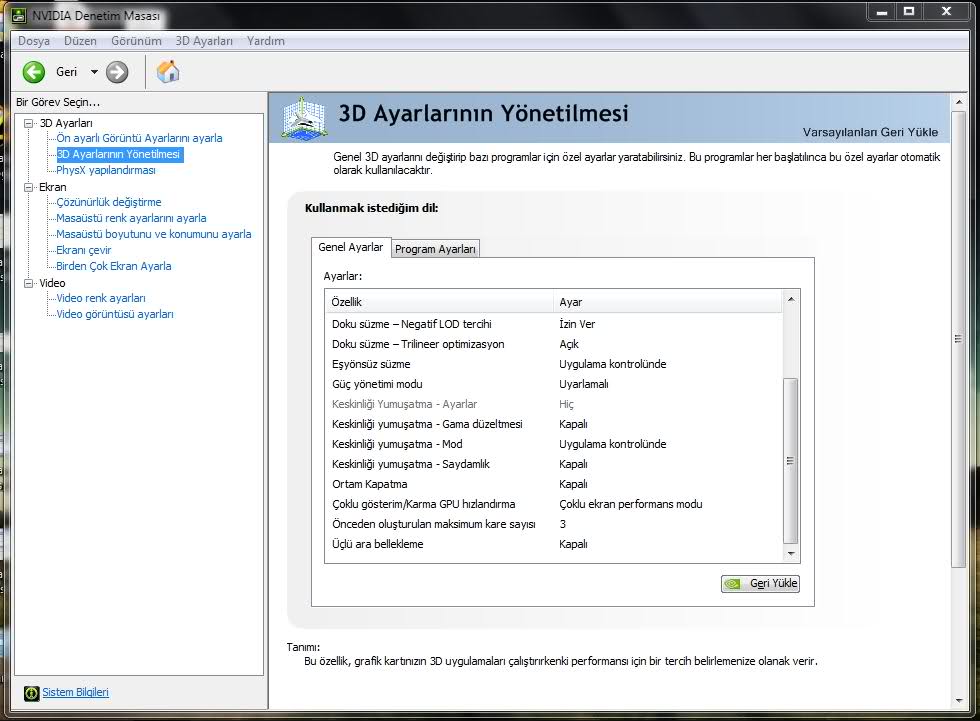Open the home page house icon
The image size is (980, 721).
[x=168, y=72]
